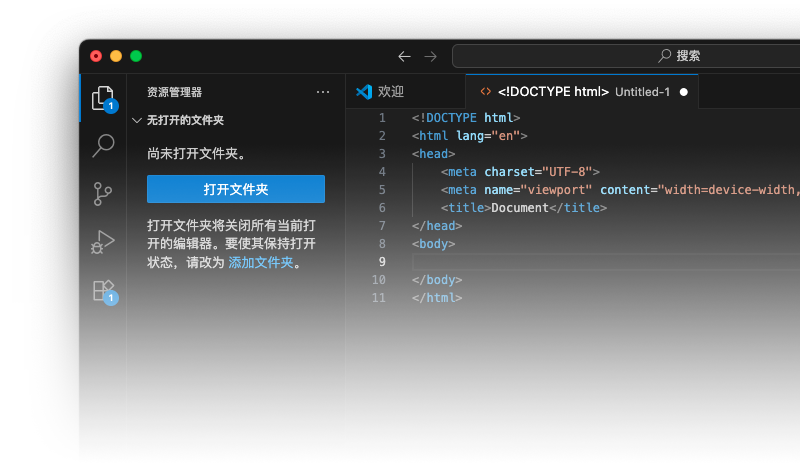Click the 资源管理器 panel title
The image size is (800, 465).
coord(174,92)
